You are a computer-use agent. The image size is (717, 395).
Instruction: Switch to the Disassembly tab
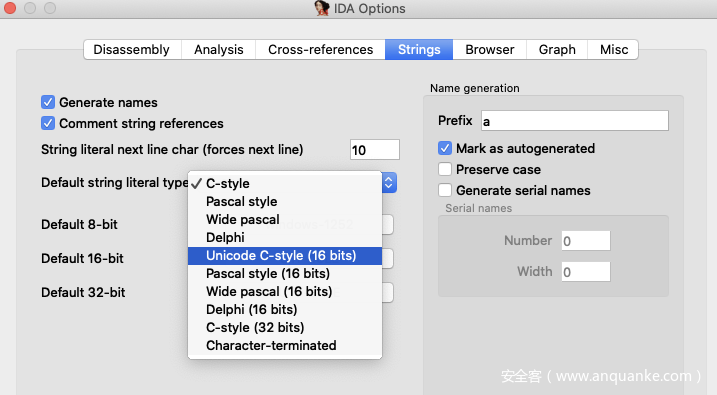pyautogui.click(x=132, y=49)
